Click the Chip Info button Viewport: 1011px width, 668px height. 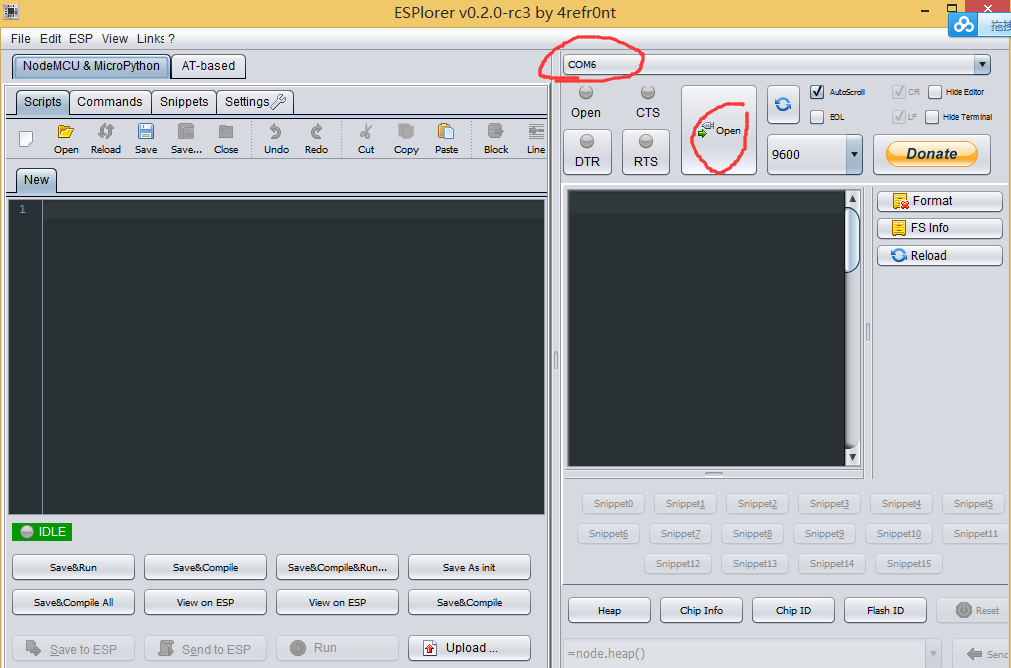[x=702, y=610]
